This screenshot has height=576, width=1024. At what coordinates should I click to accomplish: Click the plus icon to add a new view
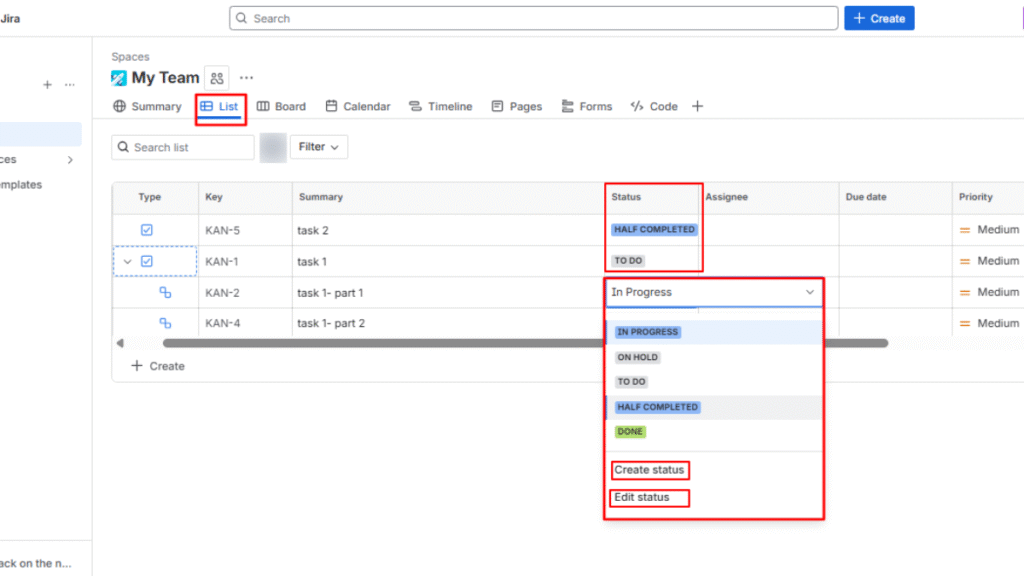(697, 106)
